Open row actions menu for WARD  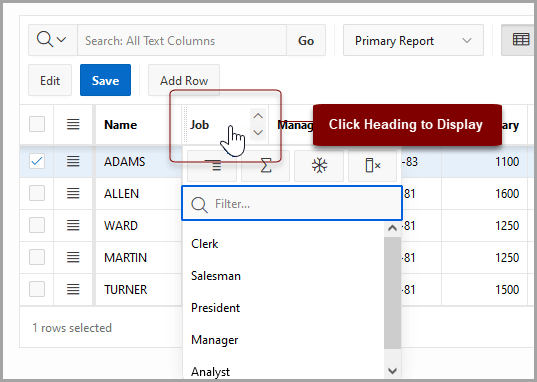(73, 225)
